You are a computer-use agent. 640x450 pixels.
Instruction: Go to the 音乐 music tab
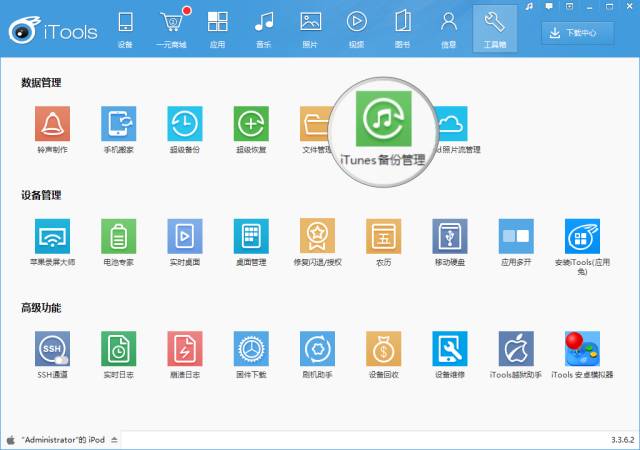[264, 29]
